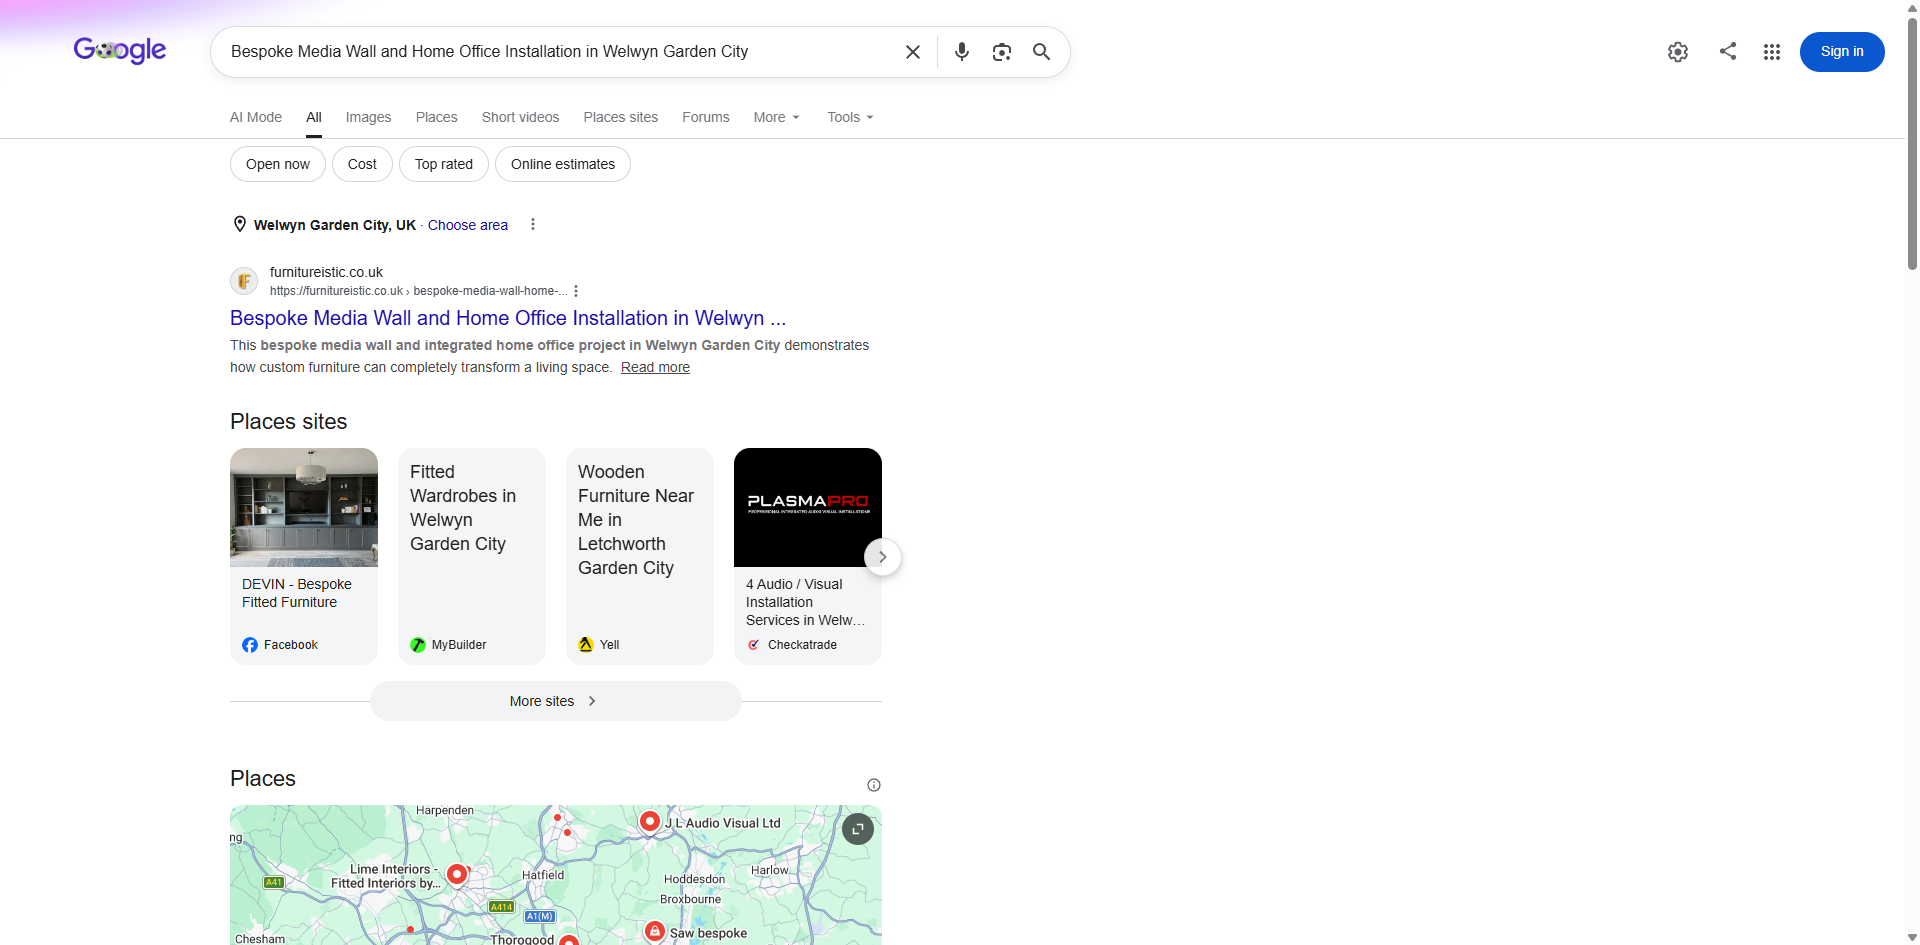Screen dimensions: 1920x945
Task: Select the All results tab
Action: [x=314, y=117]
